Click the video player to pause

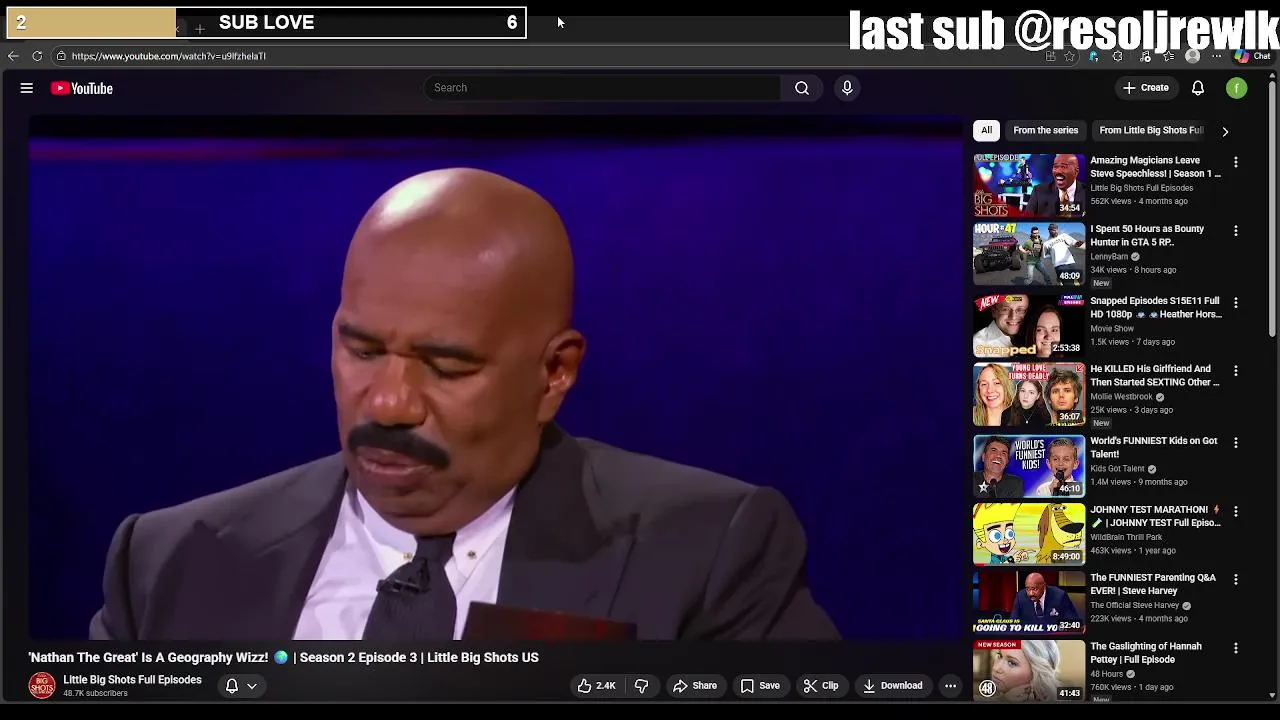[496, 378]
